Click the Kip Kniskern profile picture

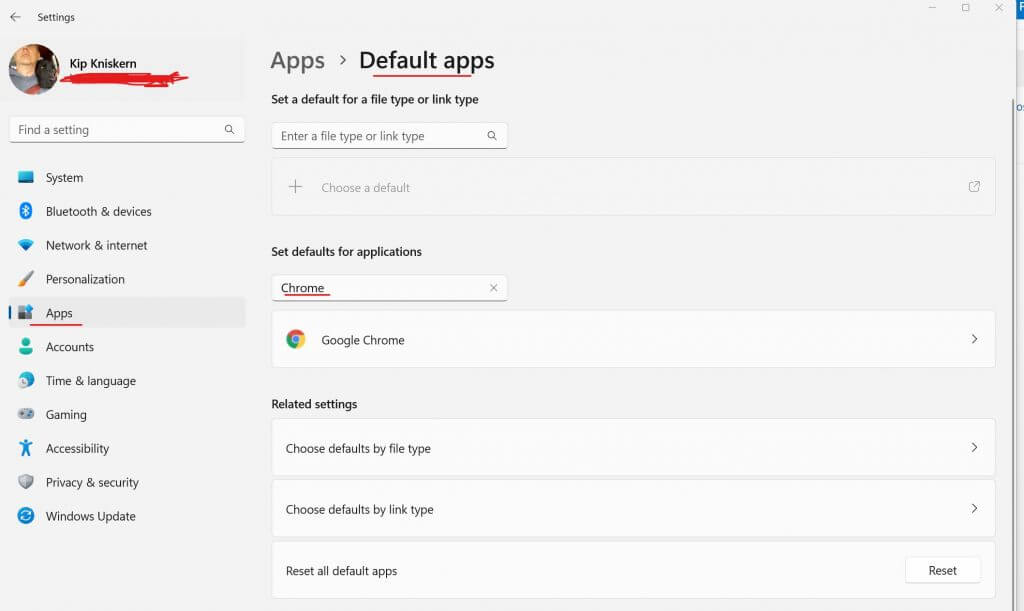[x=33, y=69]
